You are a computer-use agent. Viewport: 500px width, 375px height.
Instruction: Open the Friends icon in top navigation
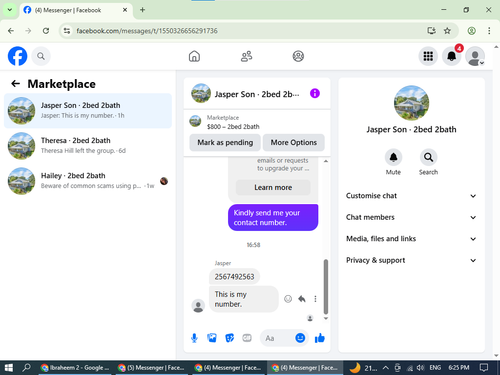pos(246,56)
